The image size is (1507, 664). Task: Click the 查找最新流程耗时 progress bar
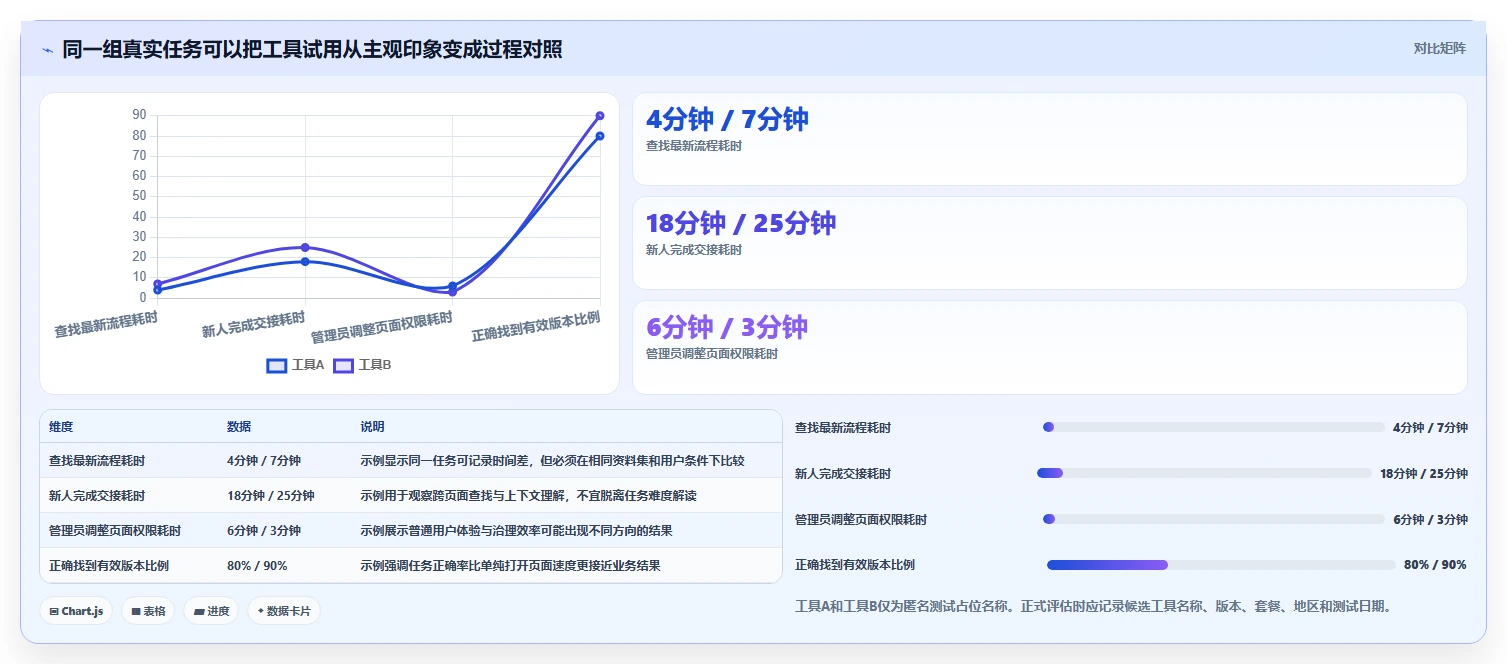(1214, 427)
